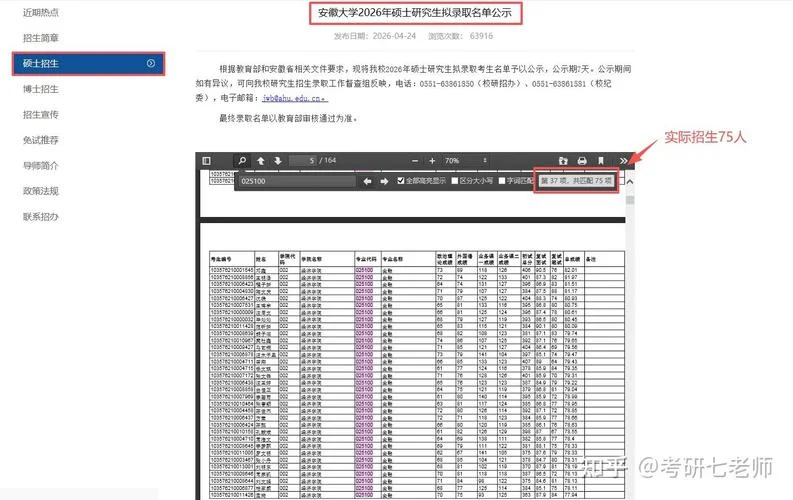Open 导师简介 in the sidebar

coord(41,165)
